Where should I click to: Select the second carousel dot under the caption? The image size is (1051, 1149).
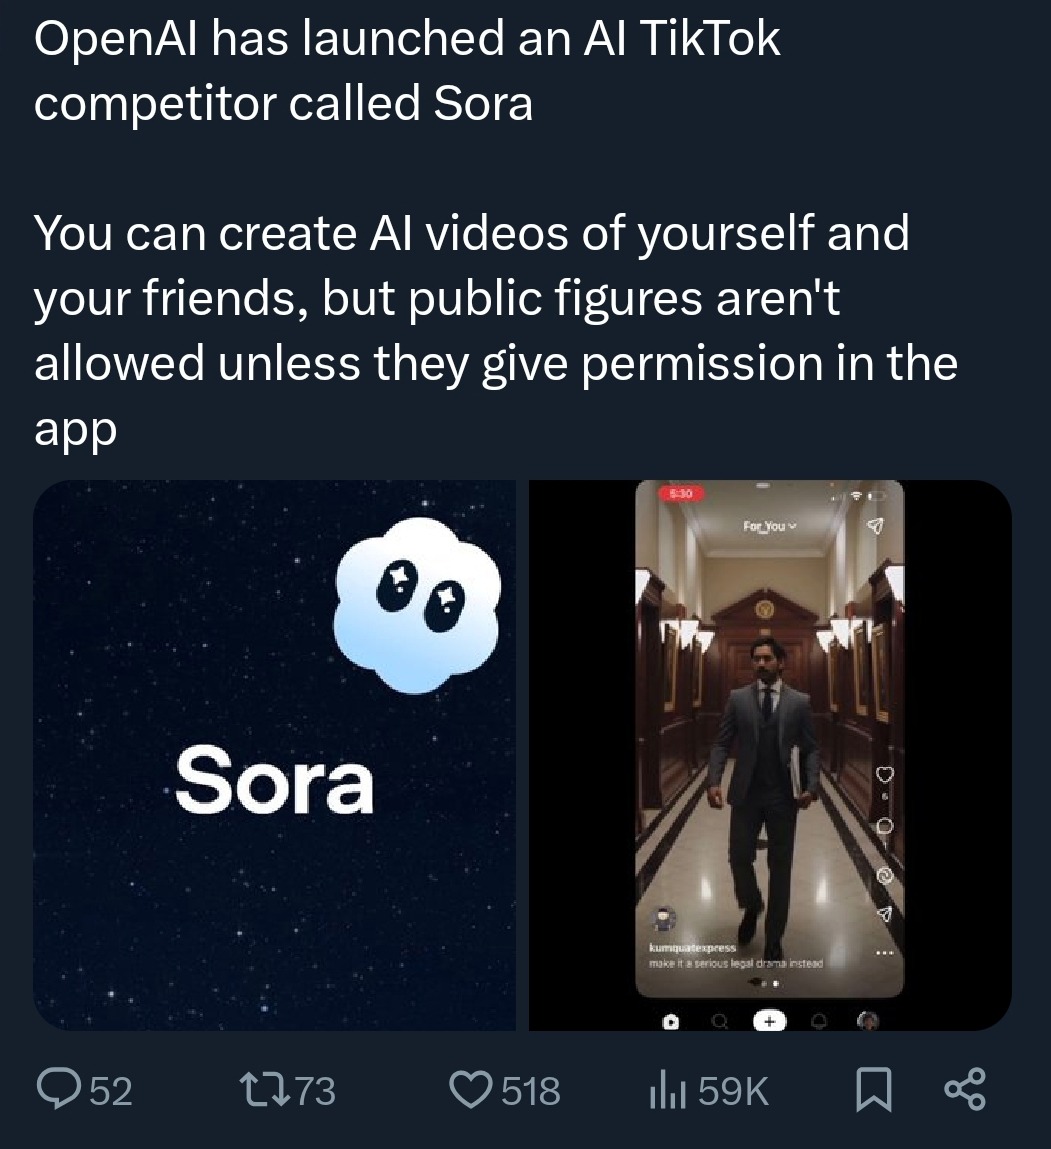click(x=776, y=984)
